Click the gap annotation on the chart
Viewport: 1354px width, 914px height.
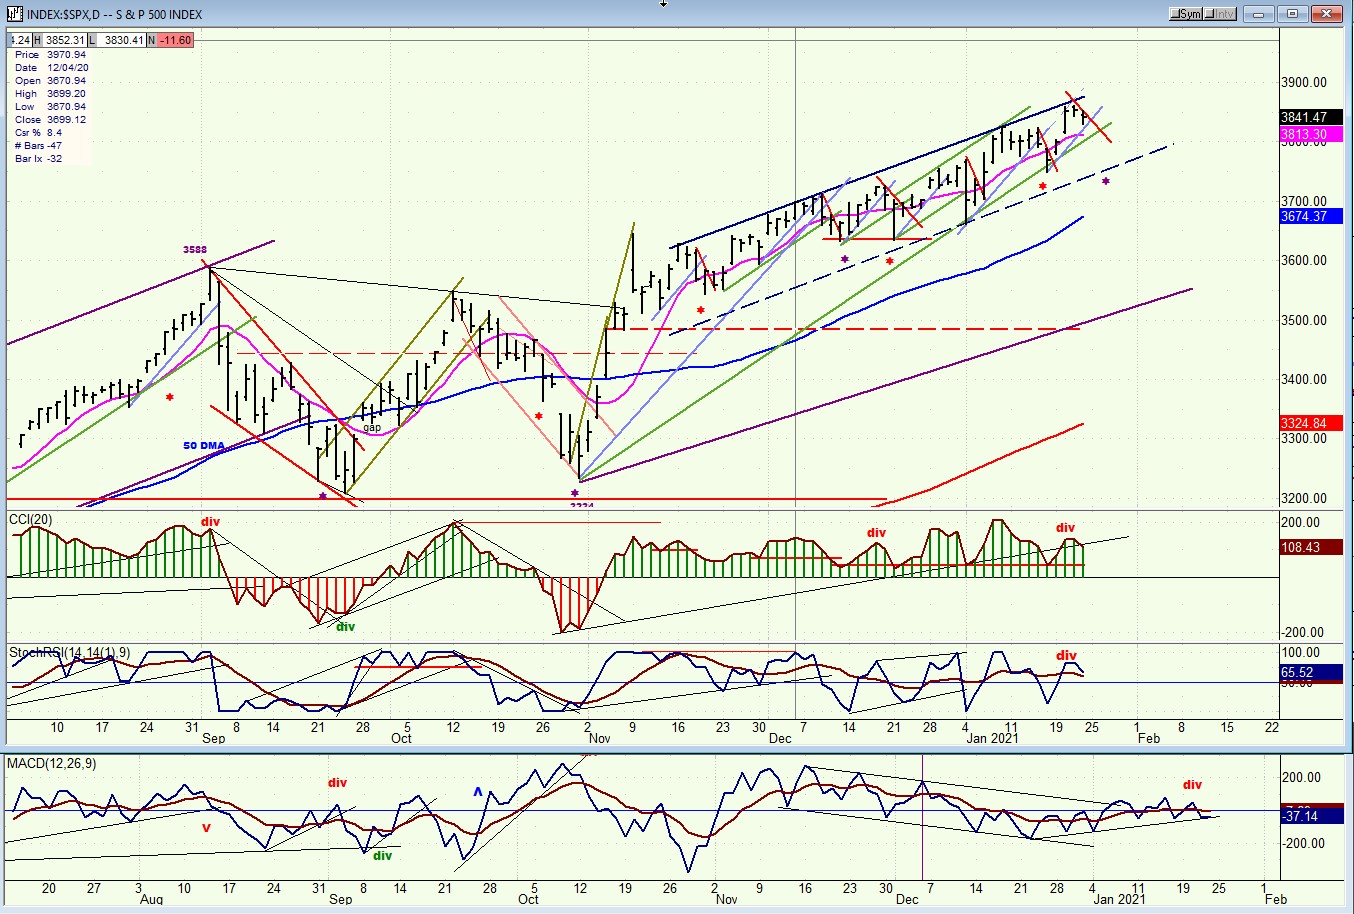point(372,428)
